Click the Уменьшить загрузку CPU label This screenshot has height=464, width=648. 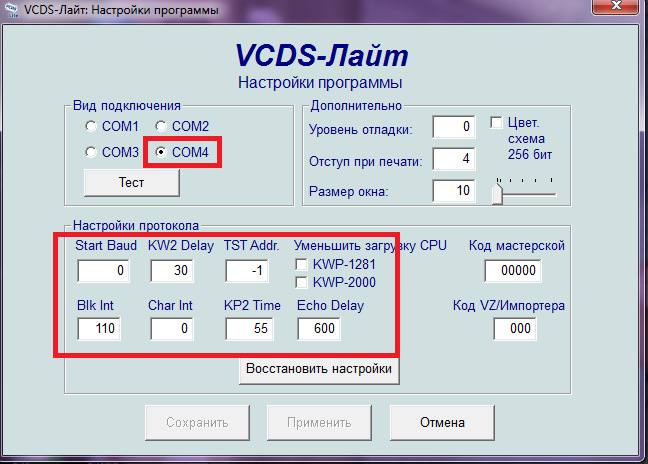pos(370,245)
